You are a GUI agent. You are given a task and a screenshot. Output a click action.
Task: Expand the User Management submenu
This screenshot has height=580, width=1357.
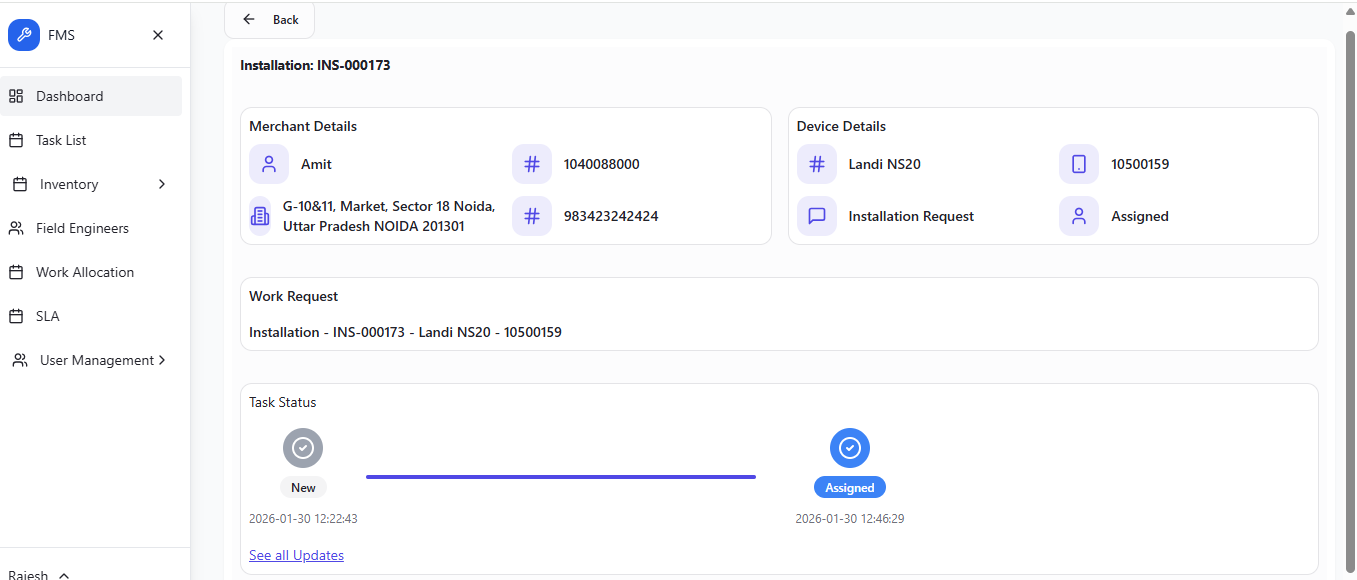pos(161,360)
